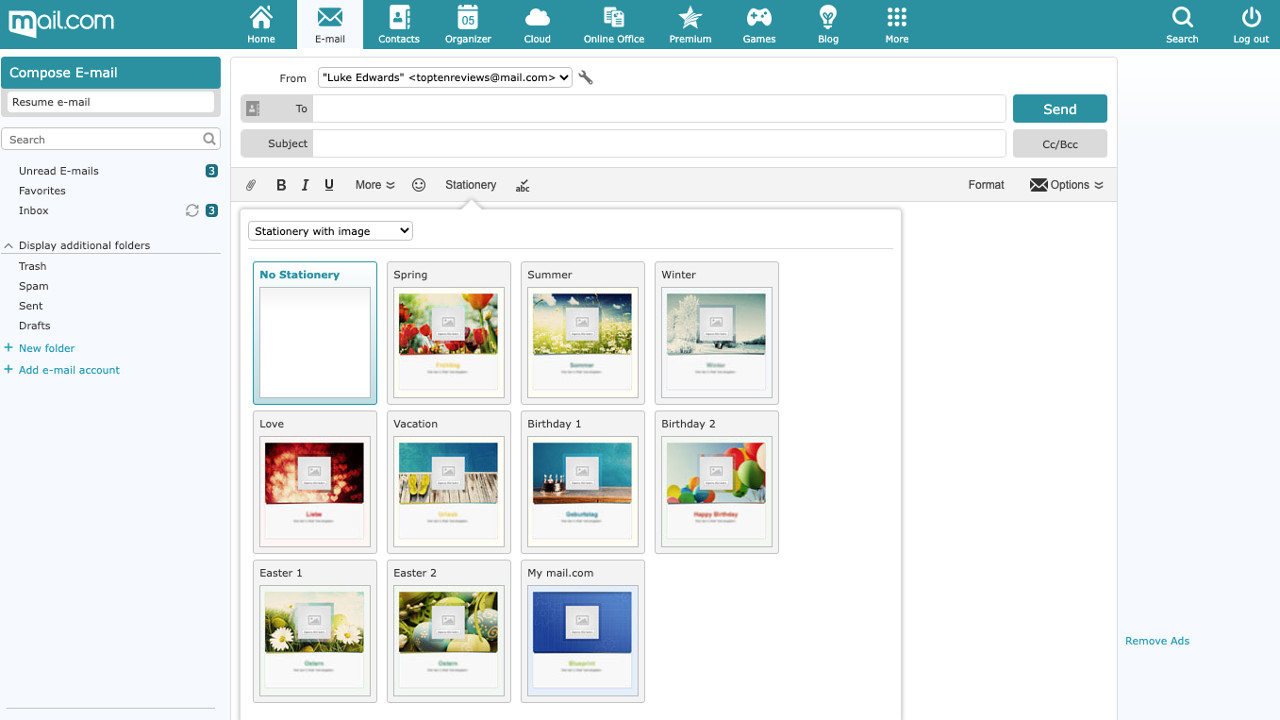Click the Search magnifier in the top bar

(1182, 24)
